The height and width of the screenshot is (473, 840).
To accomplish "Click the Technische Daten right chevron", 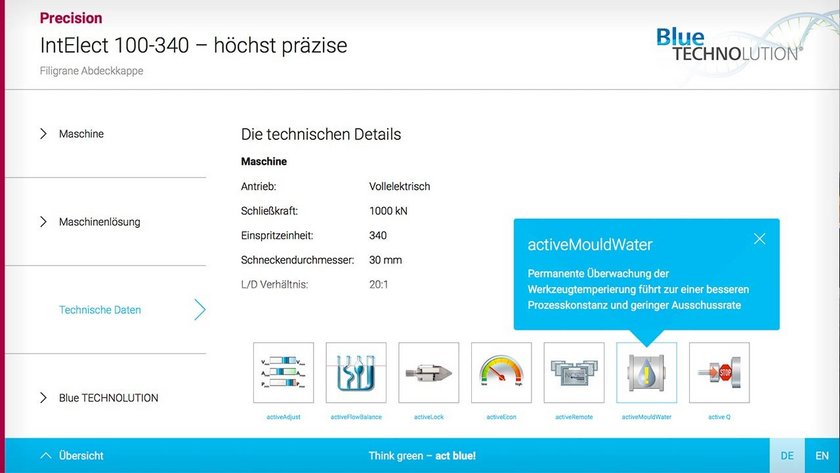I will pos(200,310).
